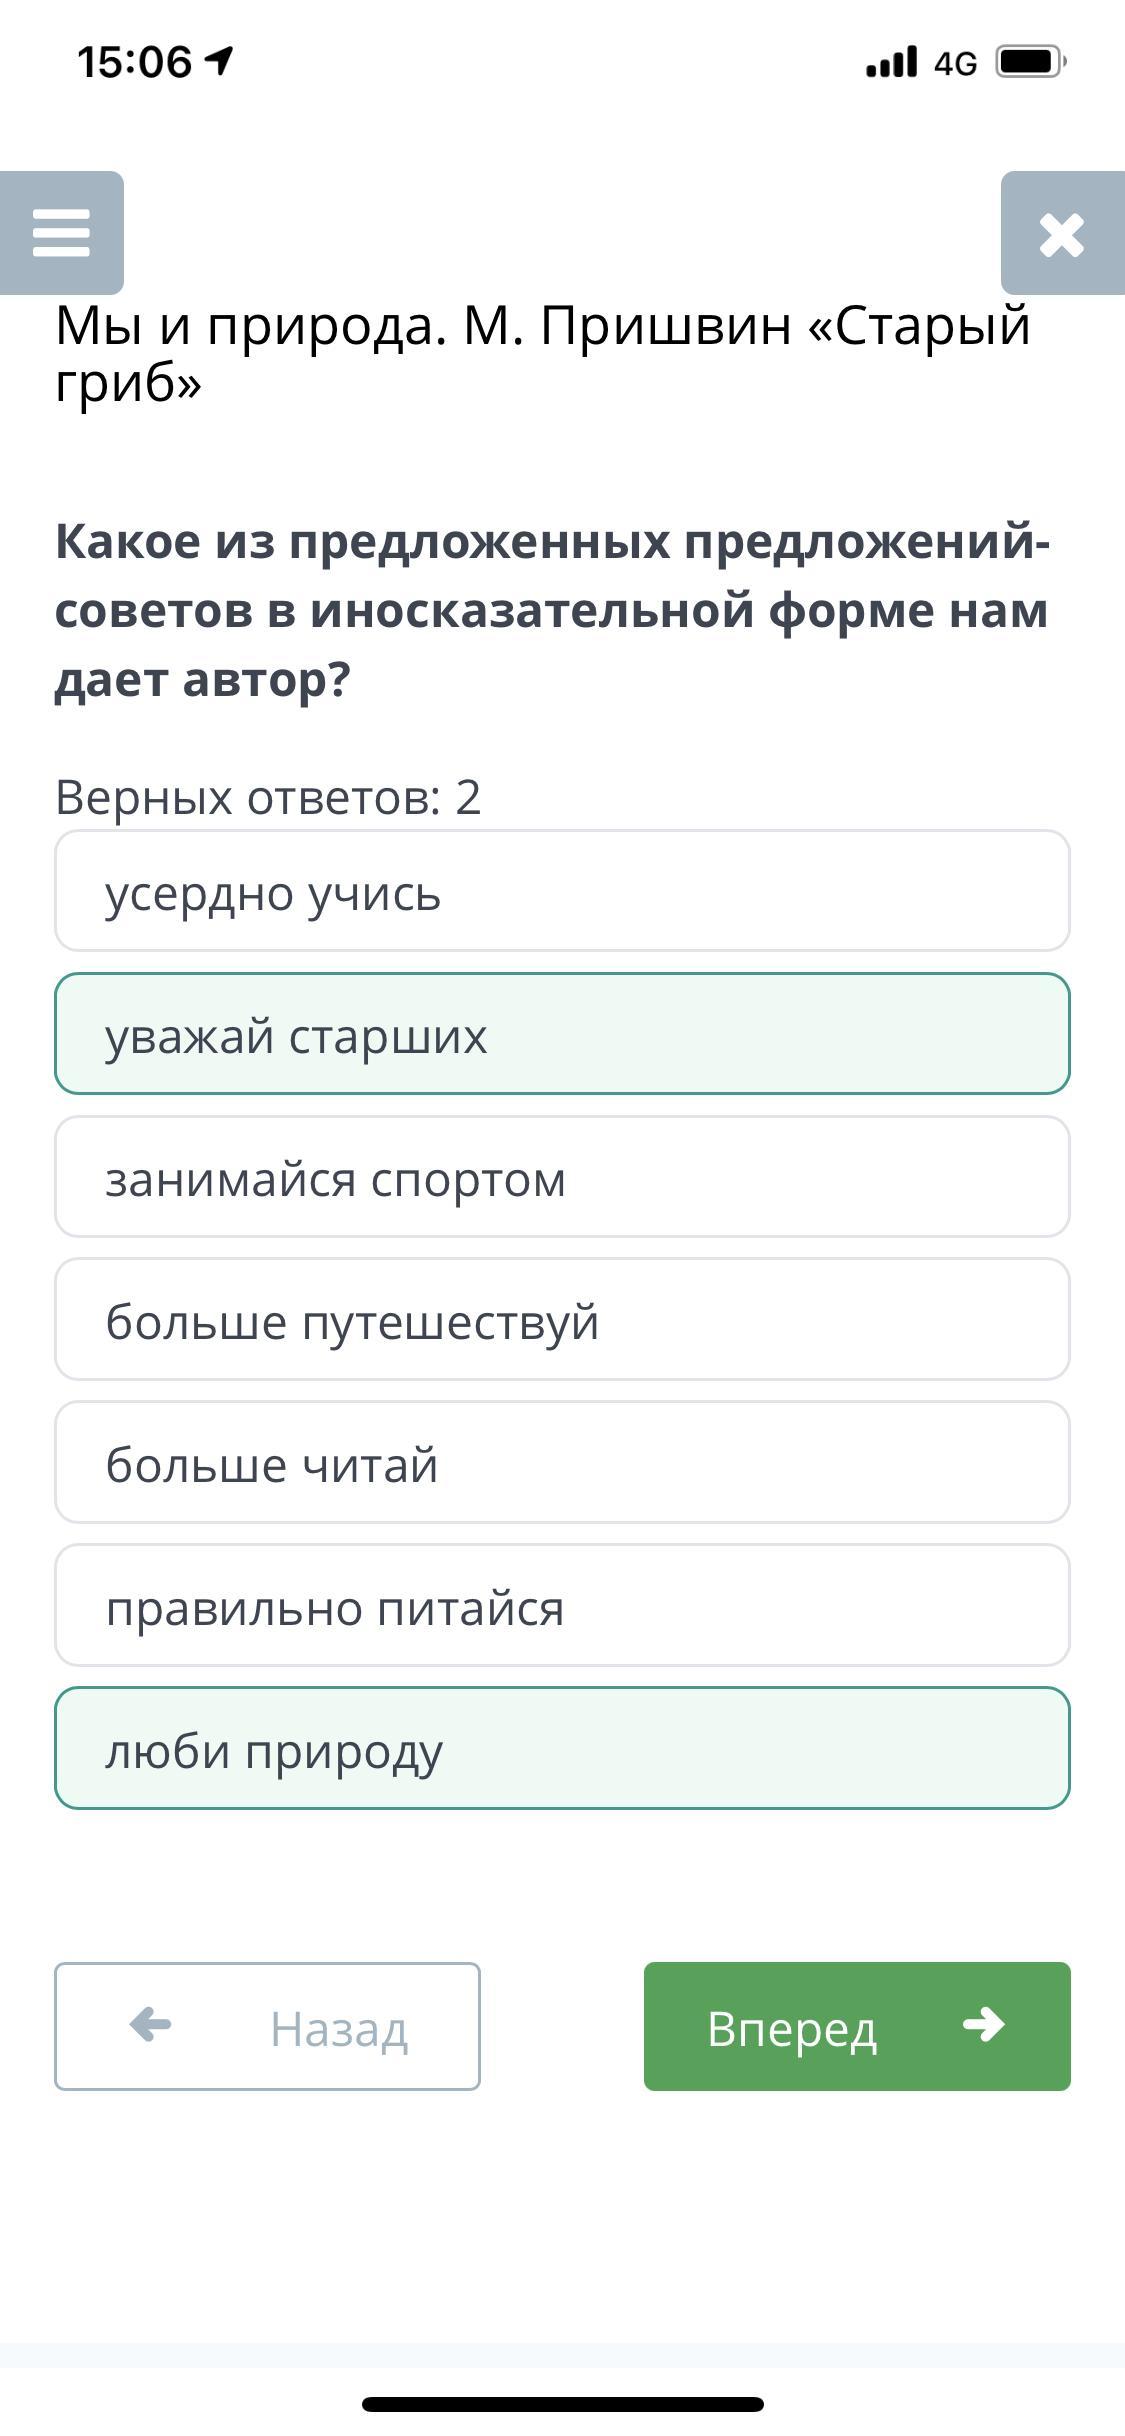
Task: Open the hamburger menu
Action: [x=62, y=233]
